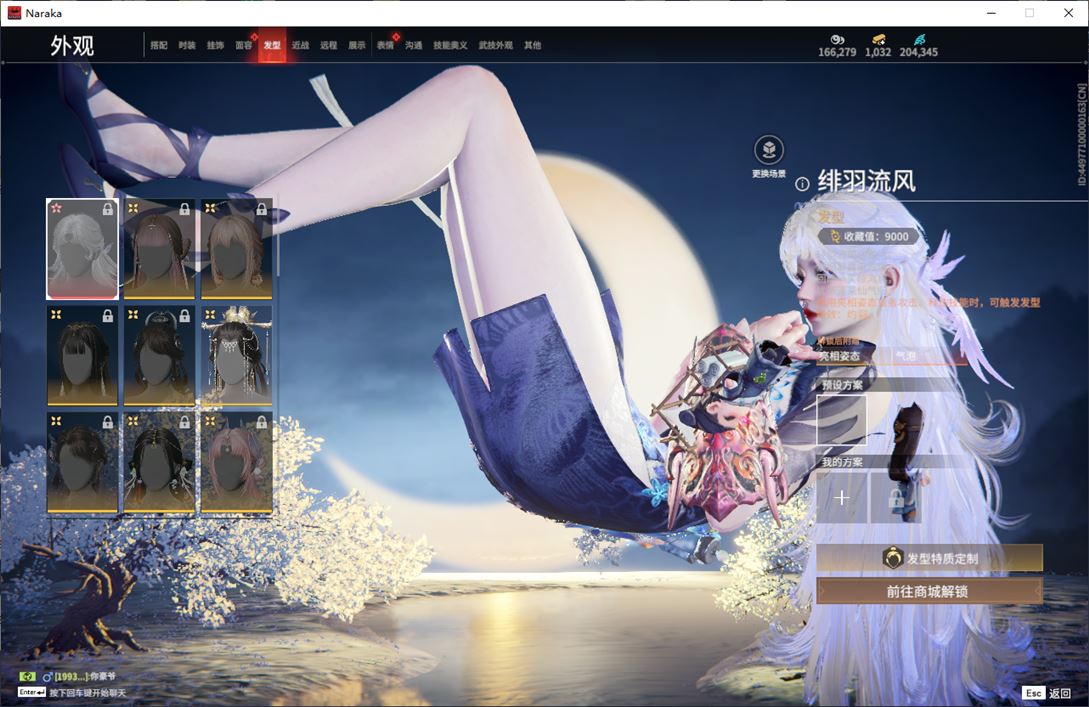Pick the second-row left black bangs hairstyle
This screenshot has height=707, width=1089.
click(x=83, y=355)
